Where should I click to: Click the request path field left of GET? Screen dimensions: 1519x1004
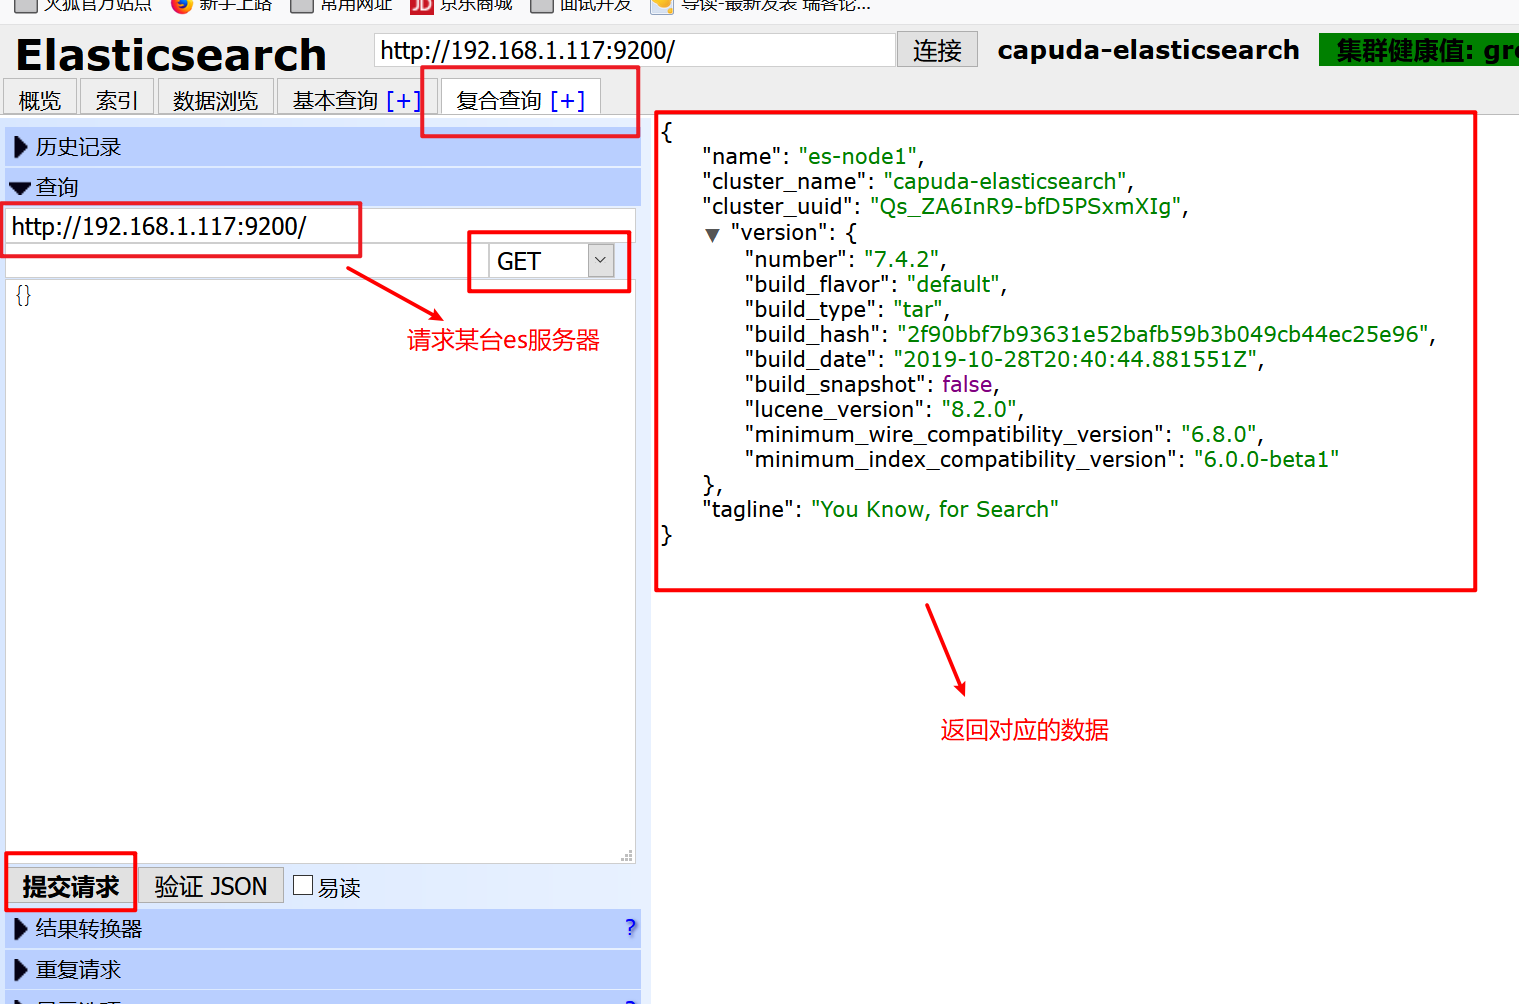(x=246, y=261)
